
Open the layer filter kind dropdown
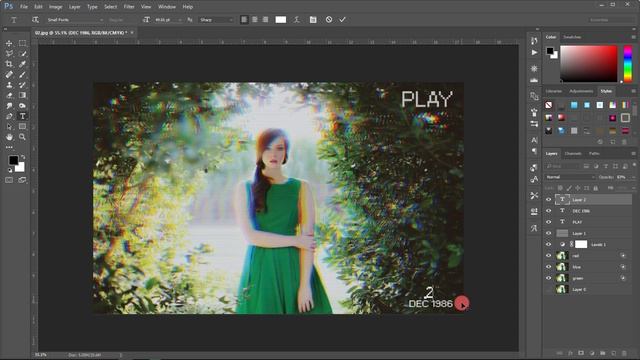coord(563,166)
